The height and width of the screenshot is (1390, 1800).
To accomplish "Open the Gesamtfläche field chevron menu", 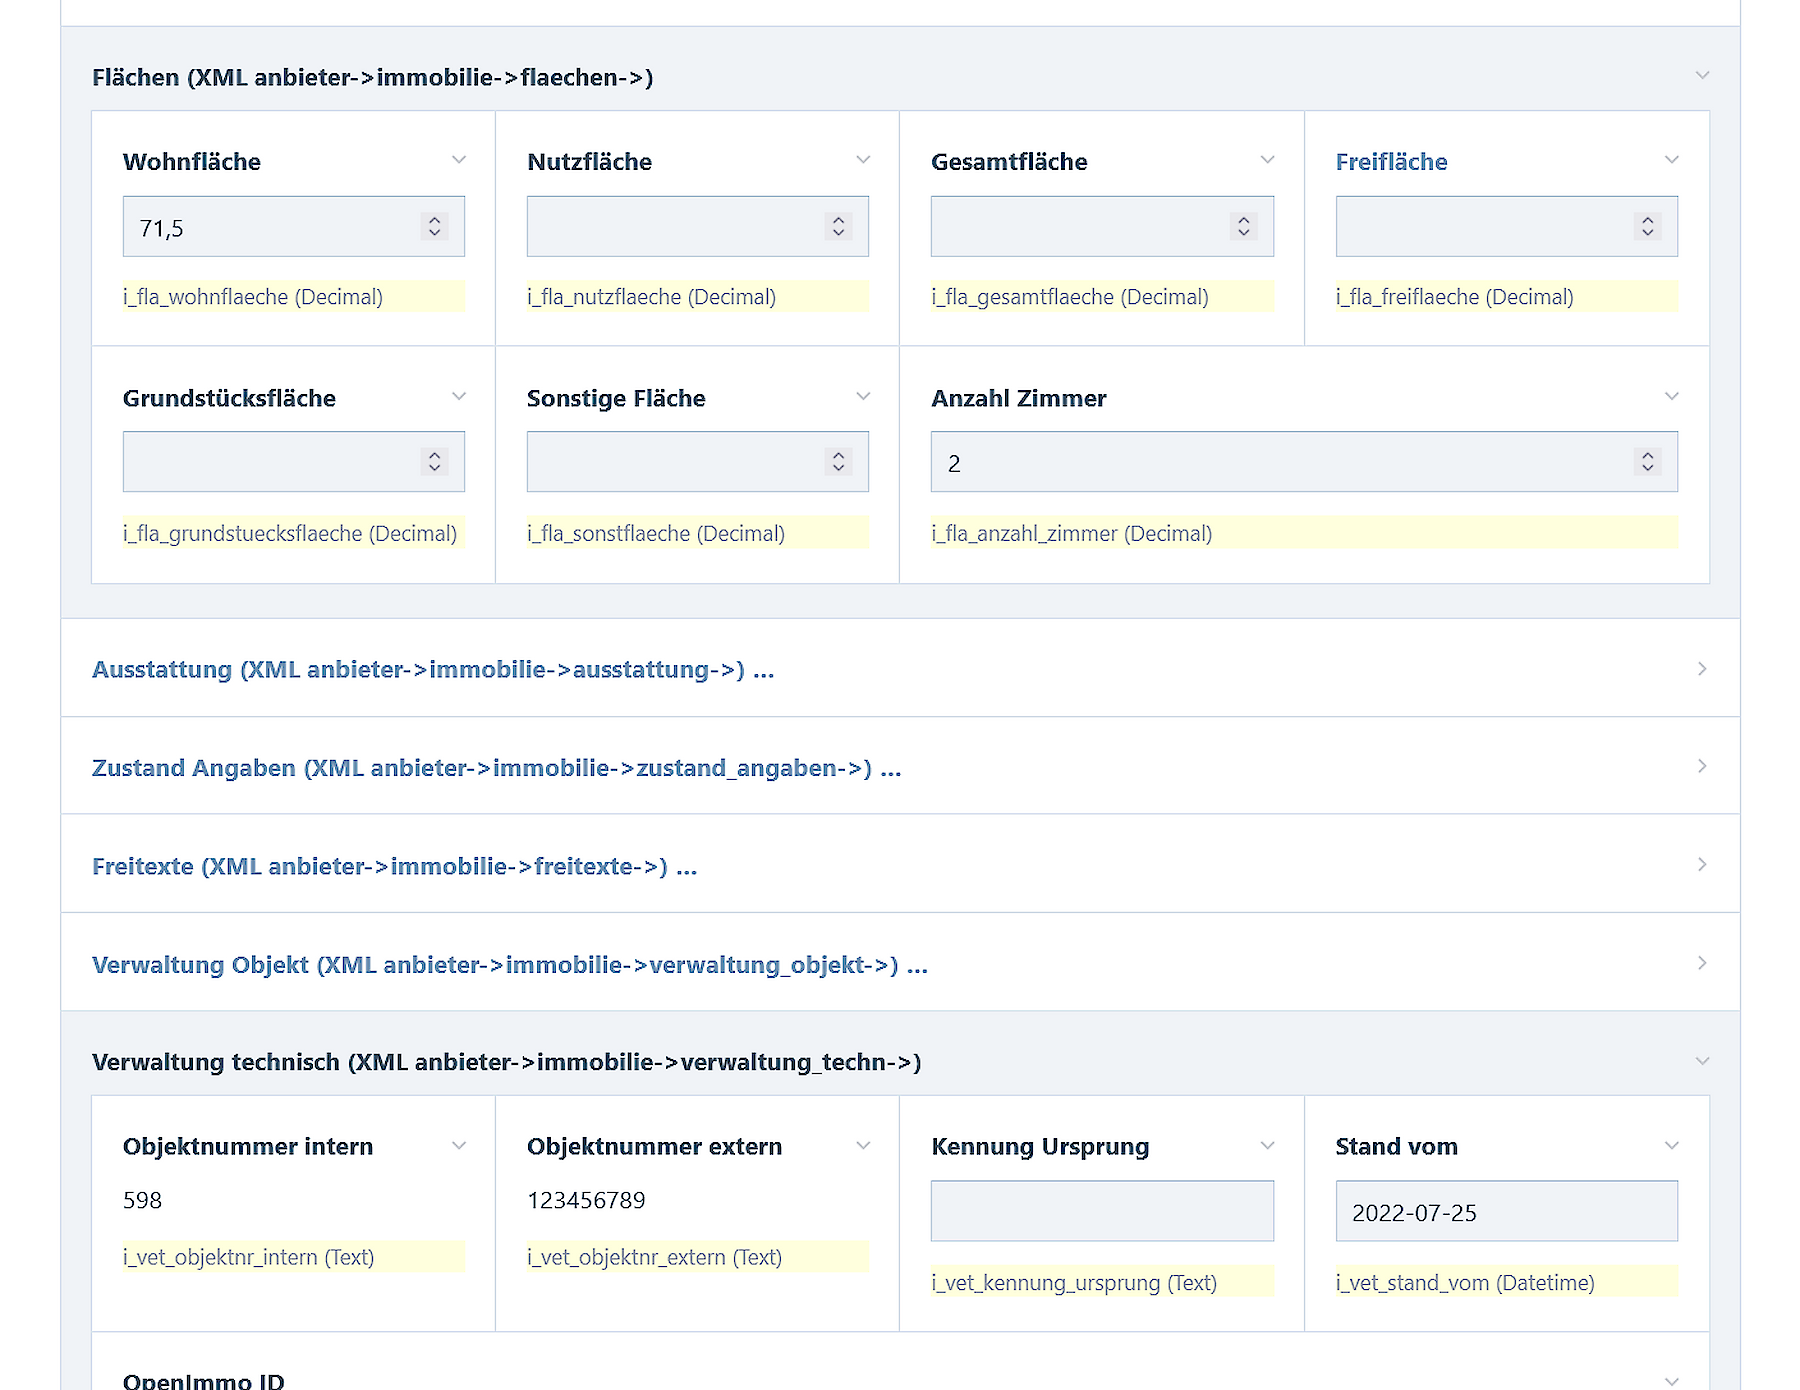I will [x=1267, y=160].
